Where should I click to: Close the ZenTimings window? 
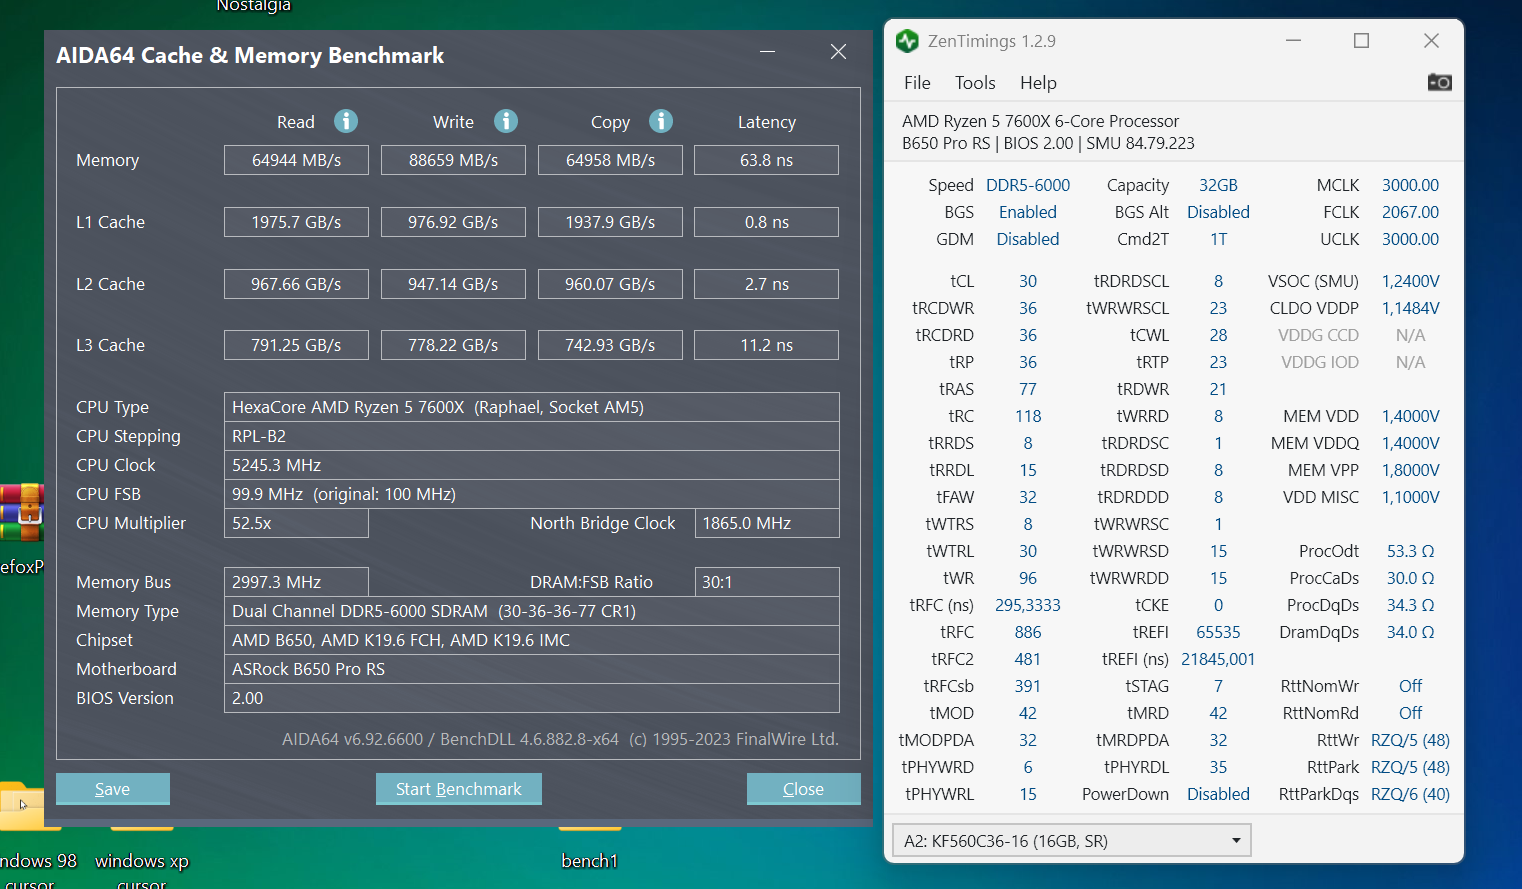pyautogui.click(x=1431, y=41)
